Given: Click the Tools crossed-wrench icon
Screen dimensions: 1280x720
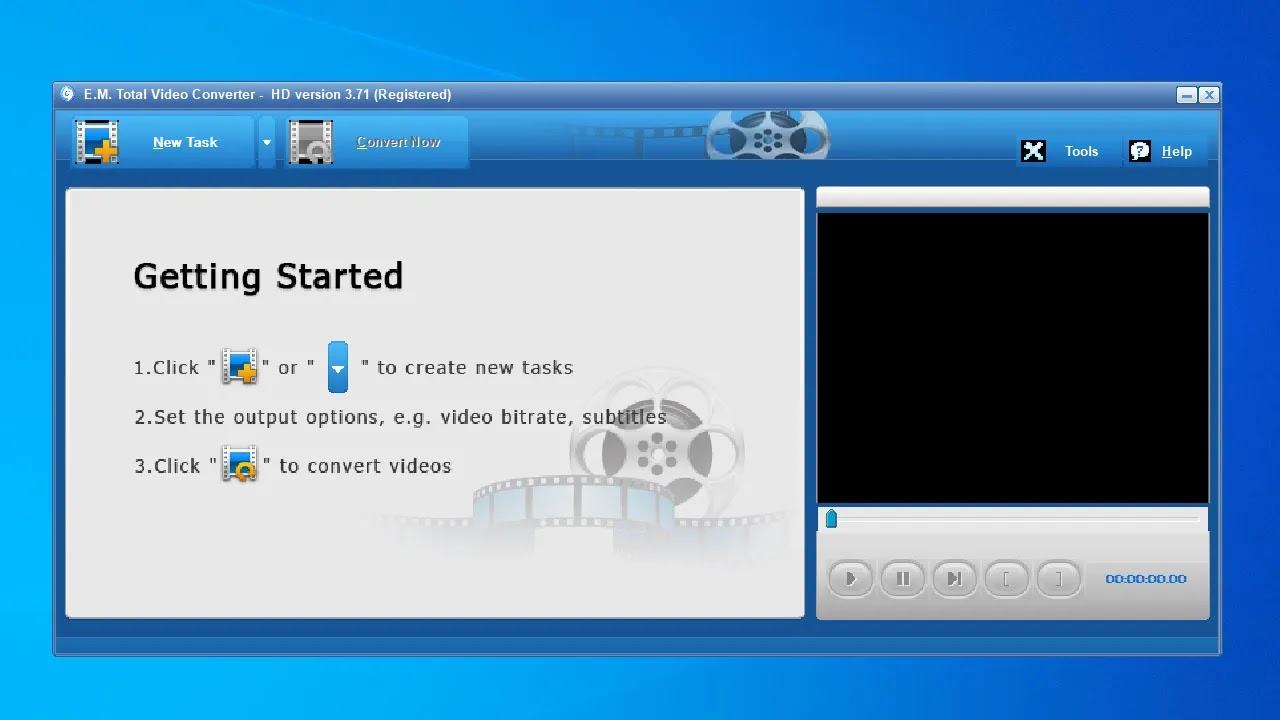Looking at the screenshot, I should (1033, 151).
